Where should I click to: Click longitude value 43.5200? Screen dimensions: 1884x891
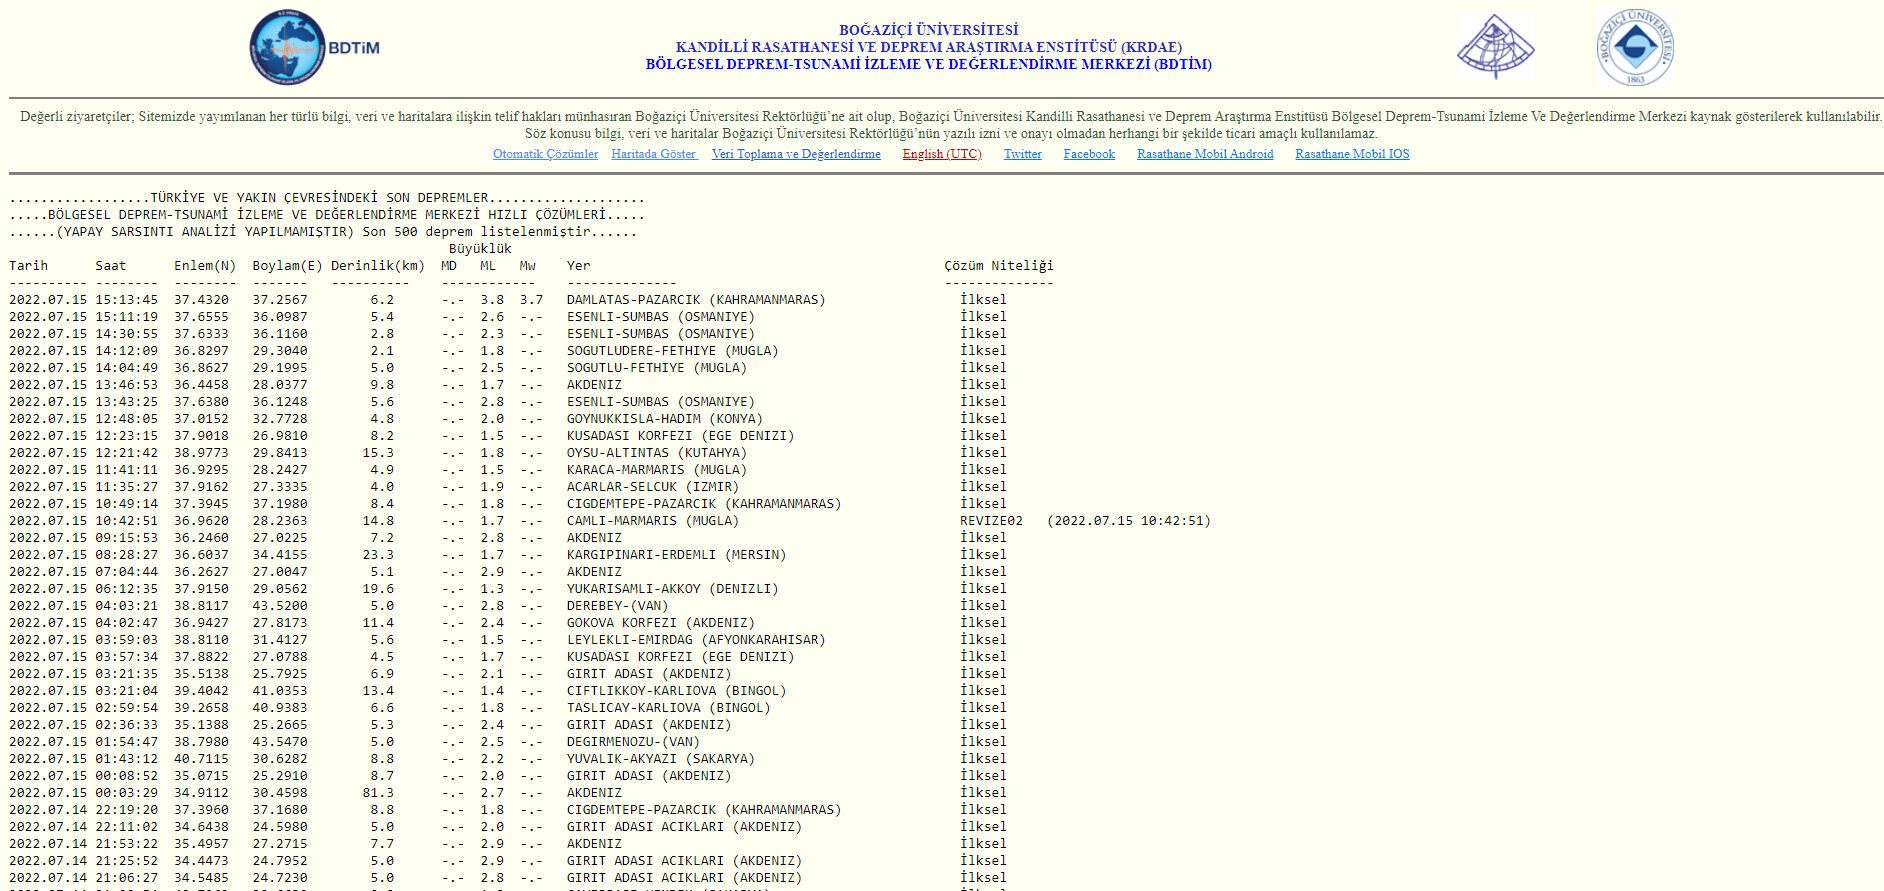280,606
